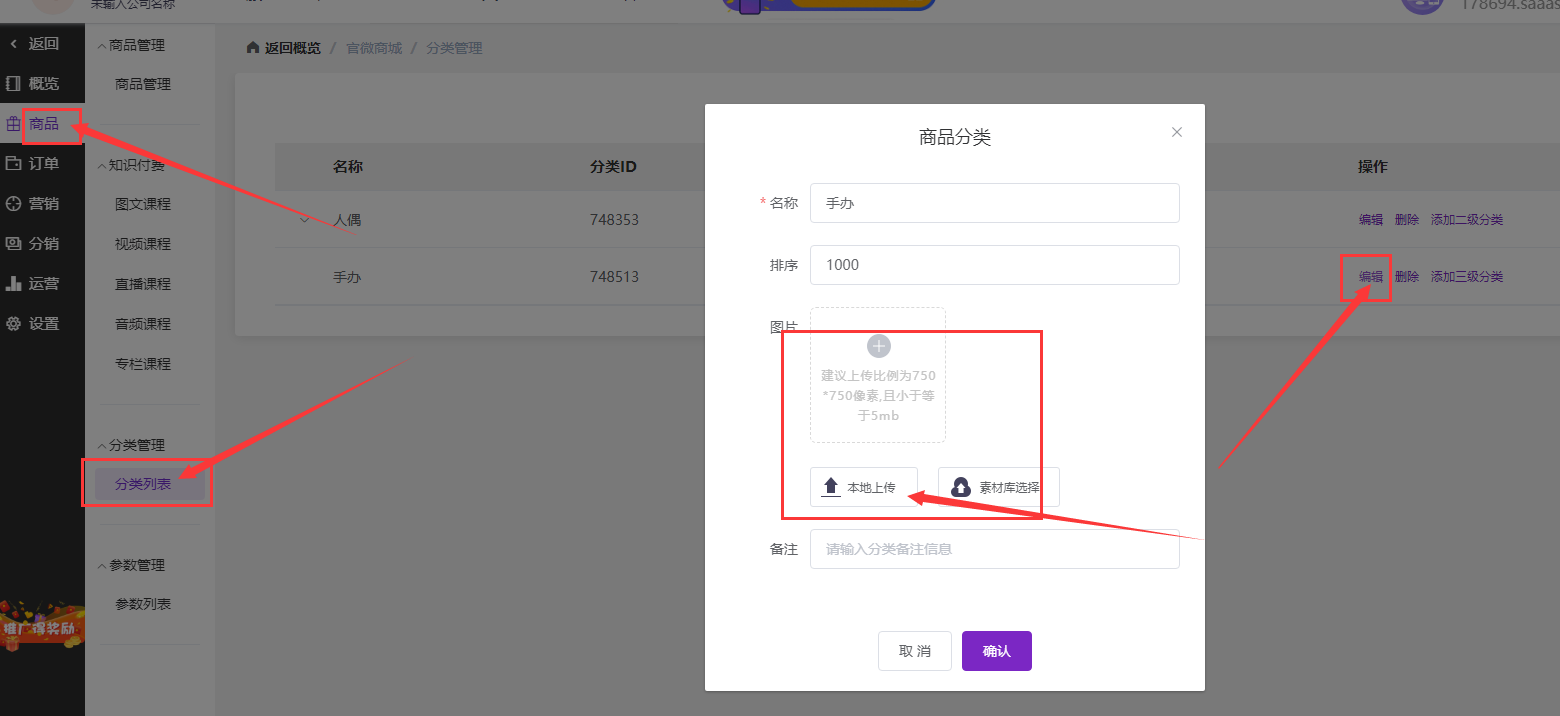Click the 本地上传 local upload button

[x=864, y=487]
